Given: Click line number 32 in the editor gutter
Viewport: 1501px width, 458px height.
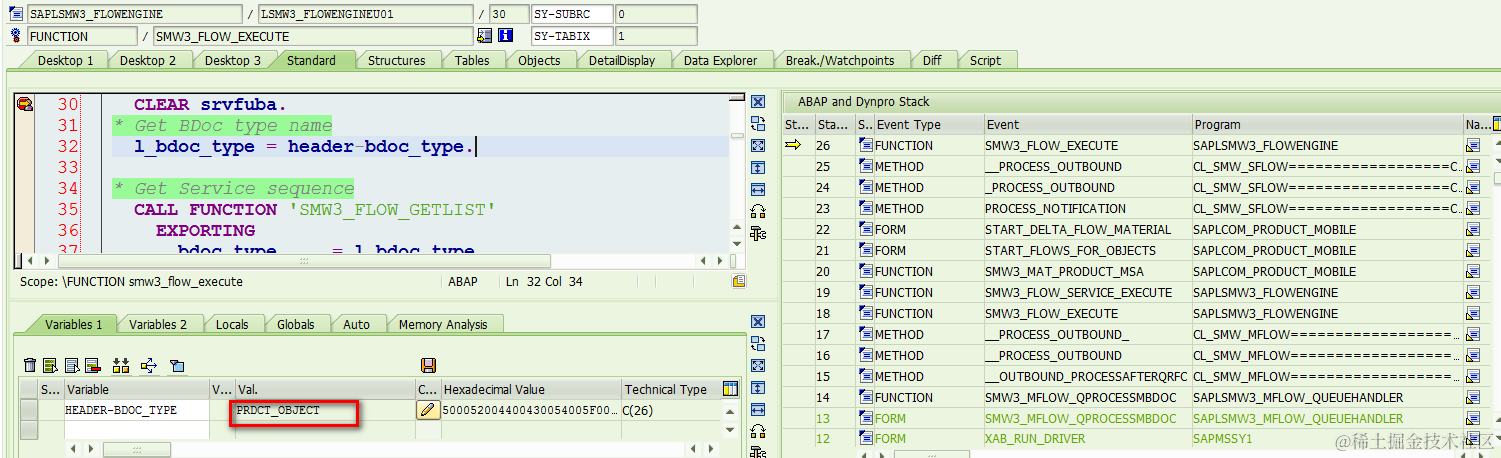Looking at the screenshot, I should [68, 146].
